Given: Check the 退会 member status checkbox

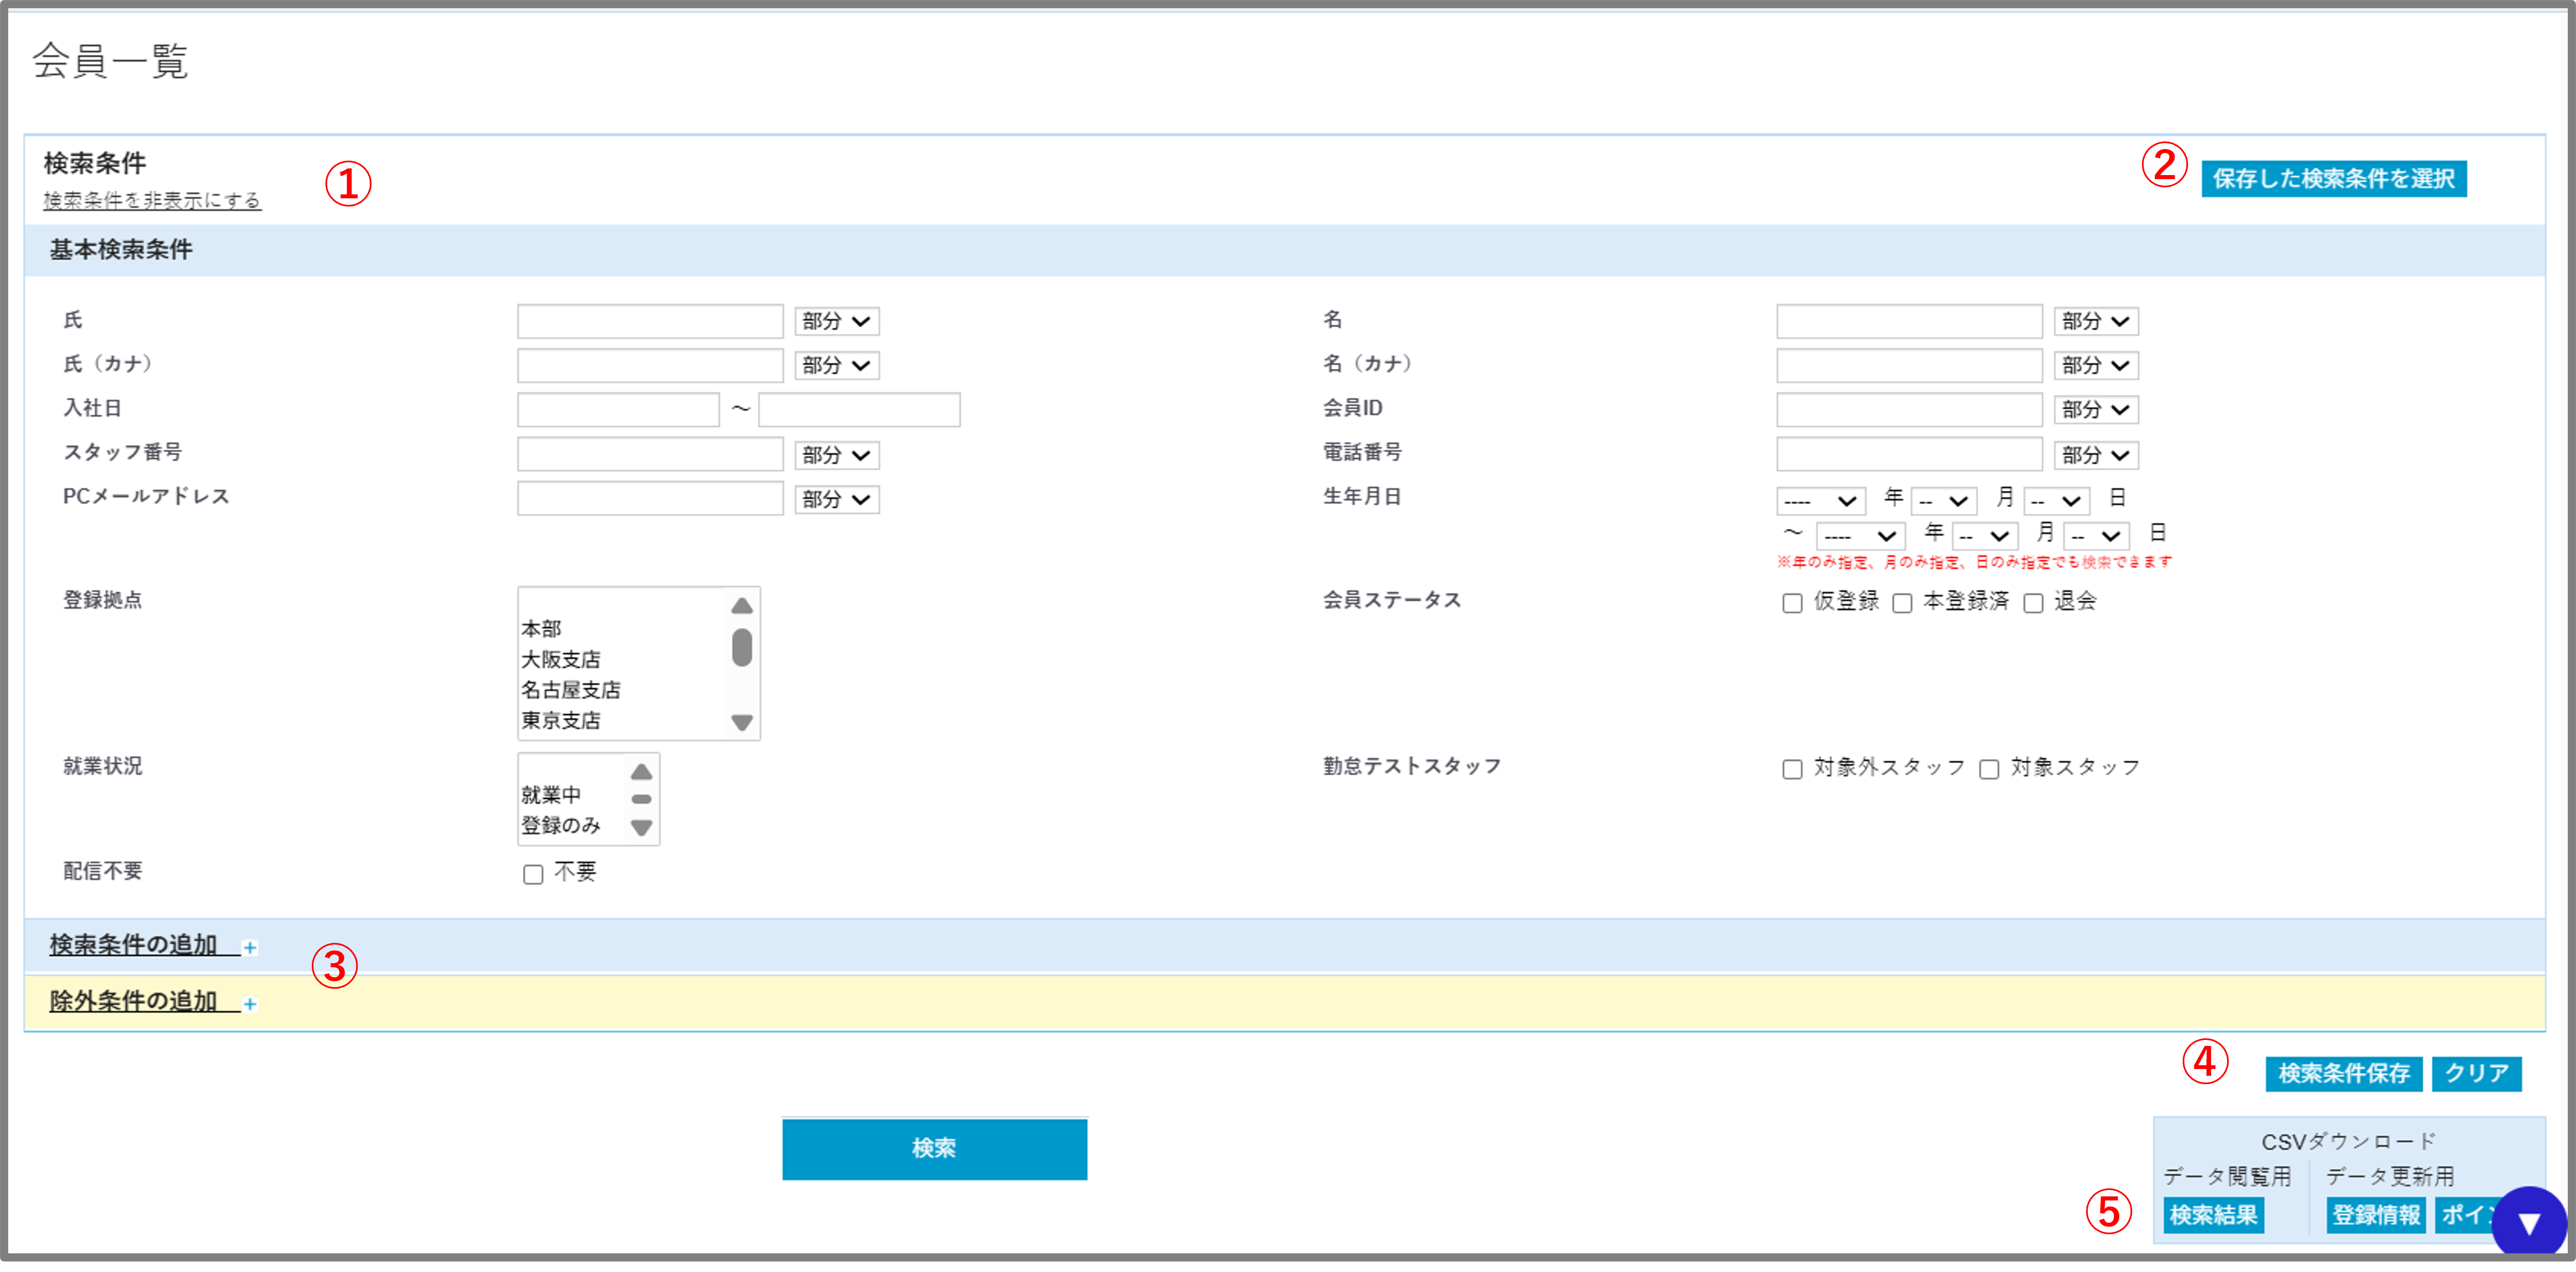Looking at the screenshot, I should 2033,603.
